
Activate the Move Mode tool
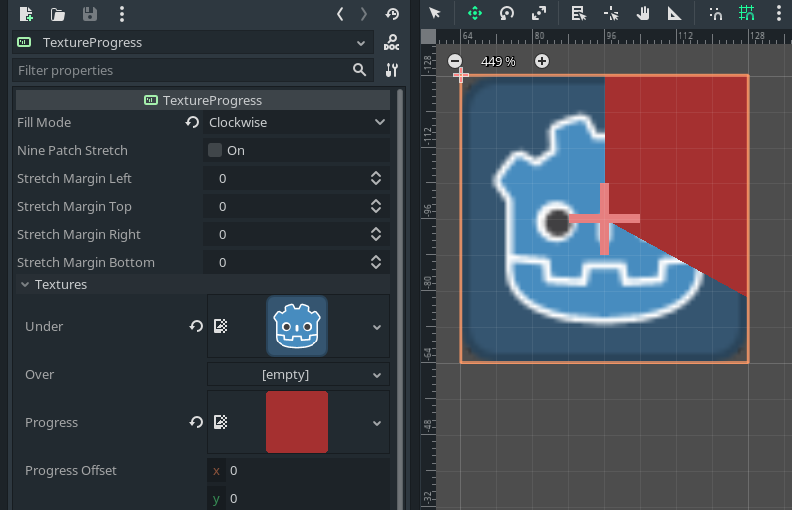(475, 13)
